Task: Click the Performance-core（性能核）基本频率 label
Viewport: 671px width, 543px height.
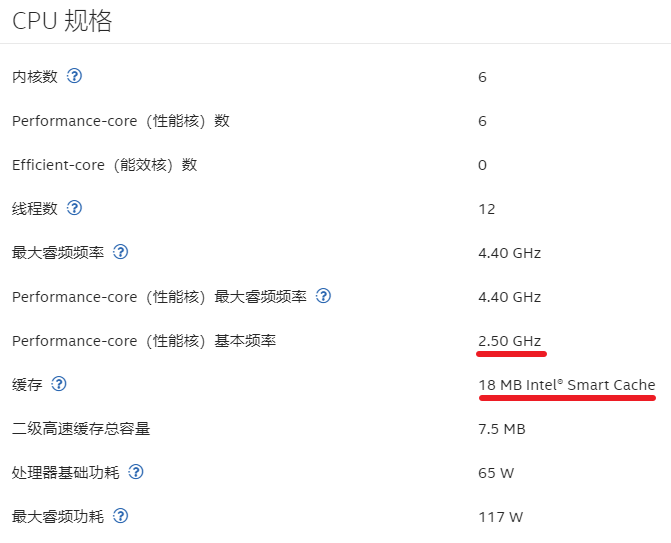Action: (x=143, y=341)
